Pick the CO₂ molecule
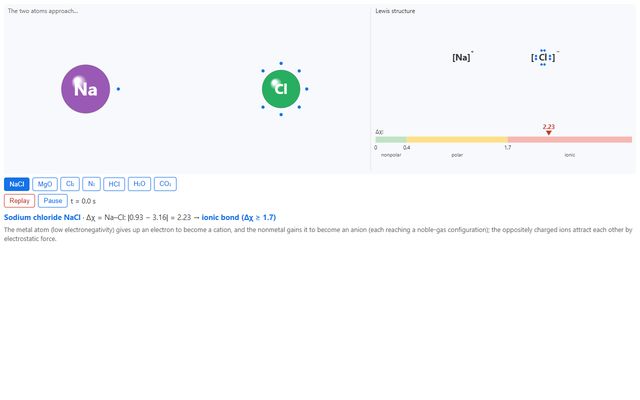This screenshot has width=640, height=400. click(165, 184)
